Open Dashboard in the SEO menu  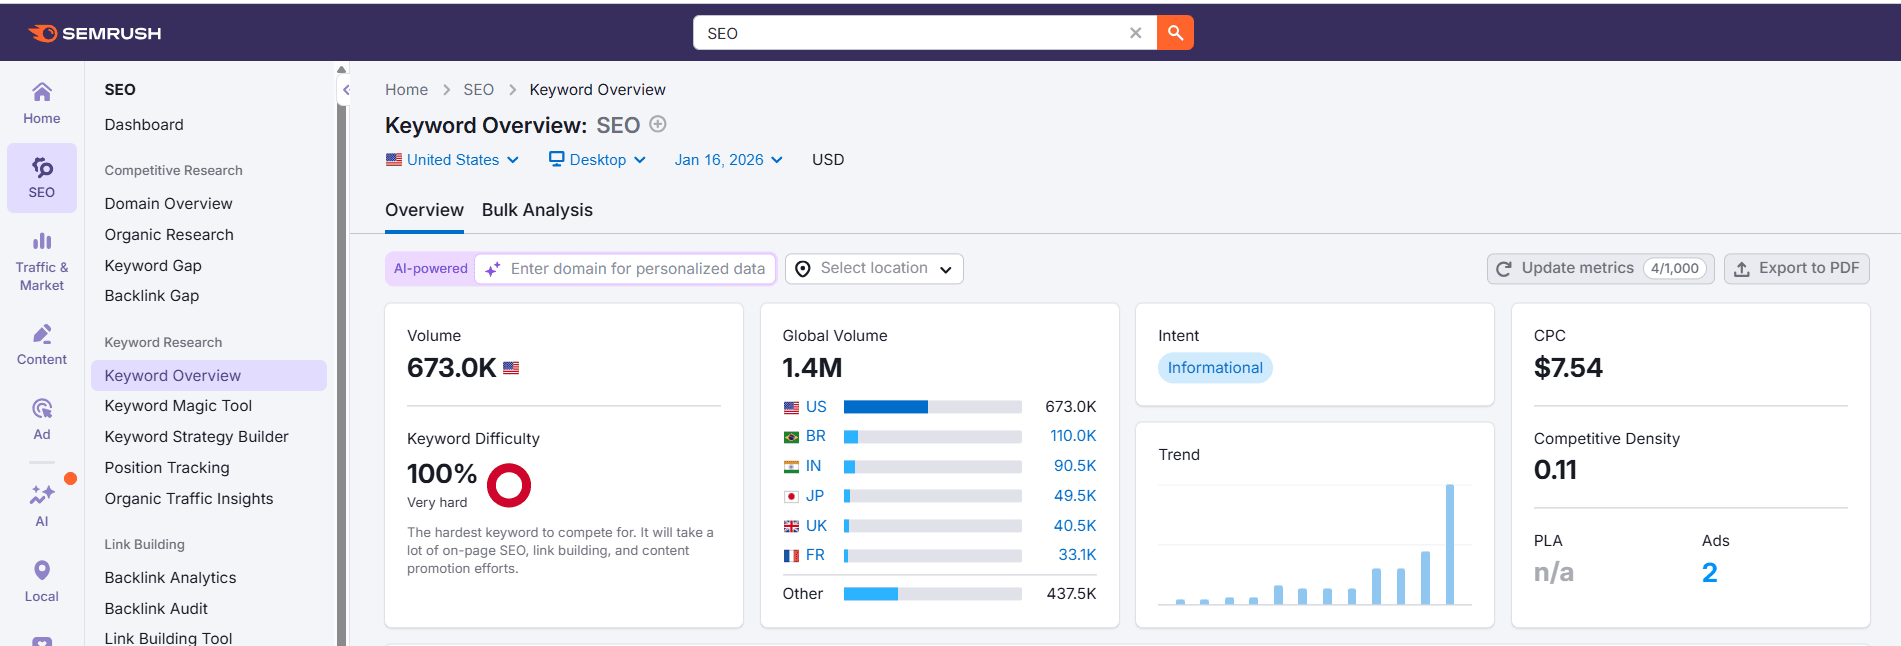pyautogui.click(x=144, y=125)
